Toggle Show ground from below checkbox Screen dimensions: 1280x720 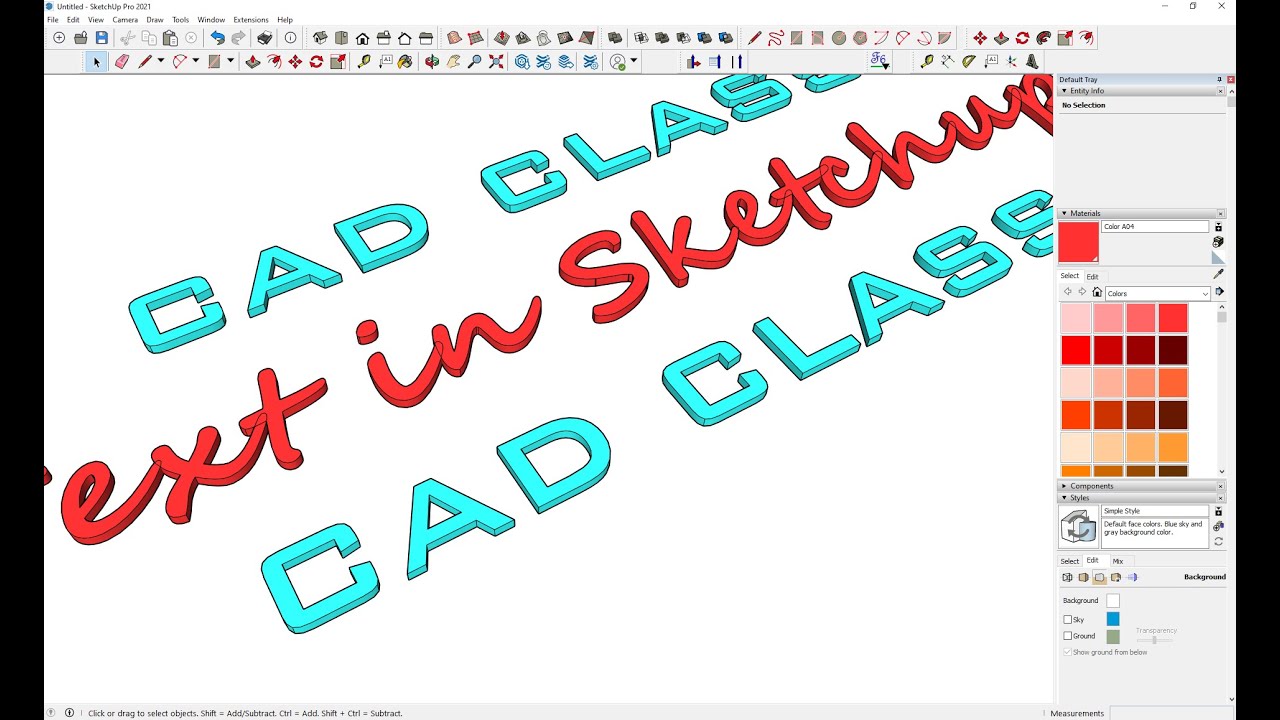[x=1067, y=652]
